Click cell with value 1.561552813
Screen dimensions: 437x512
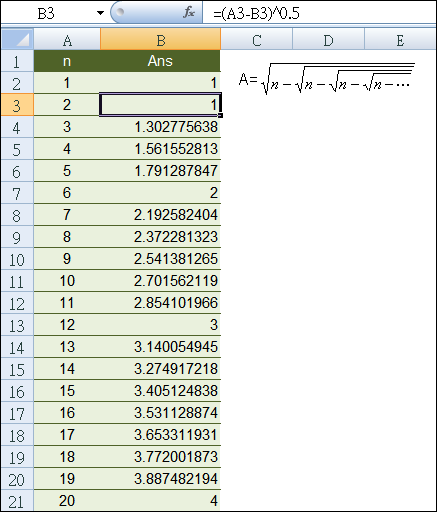[x=160, y=149]
